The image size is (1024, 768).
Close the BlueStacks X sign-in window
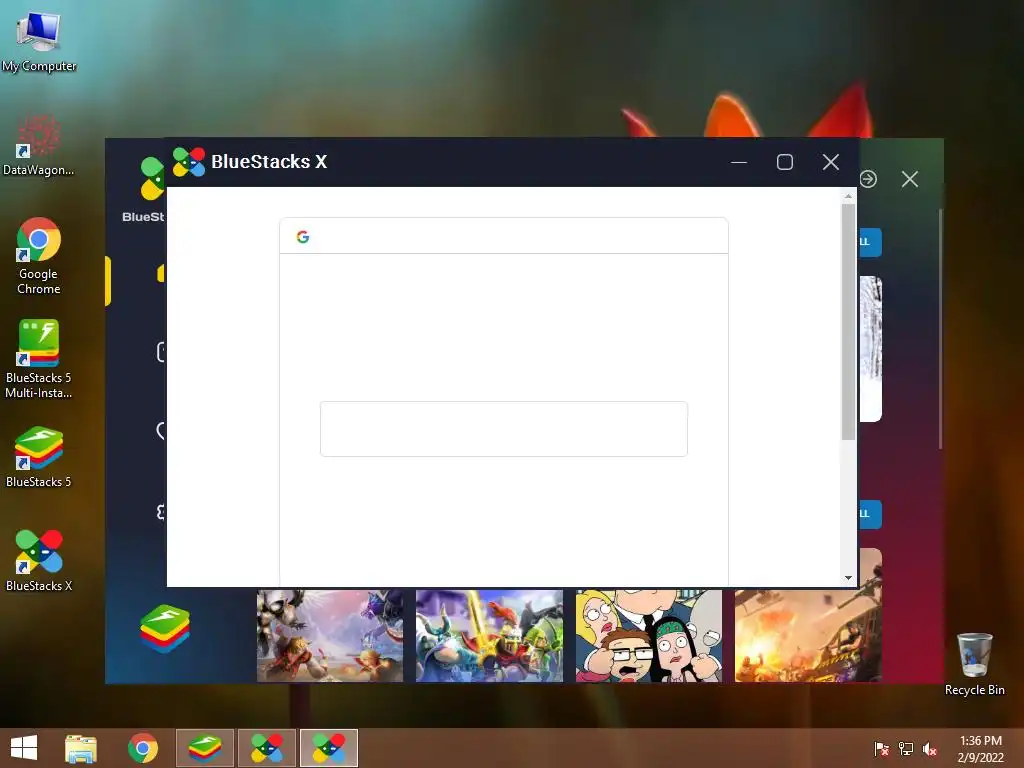(x=831, y=162)
